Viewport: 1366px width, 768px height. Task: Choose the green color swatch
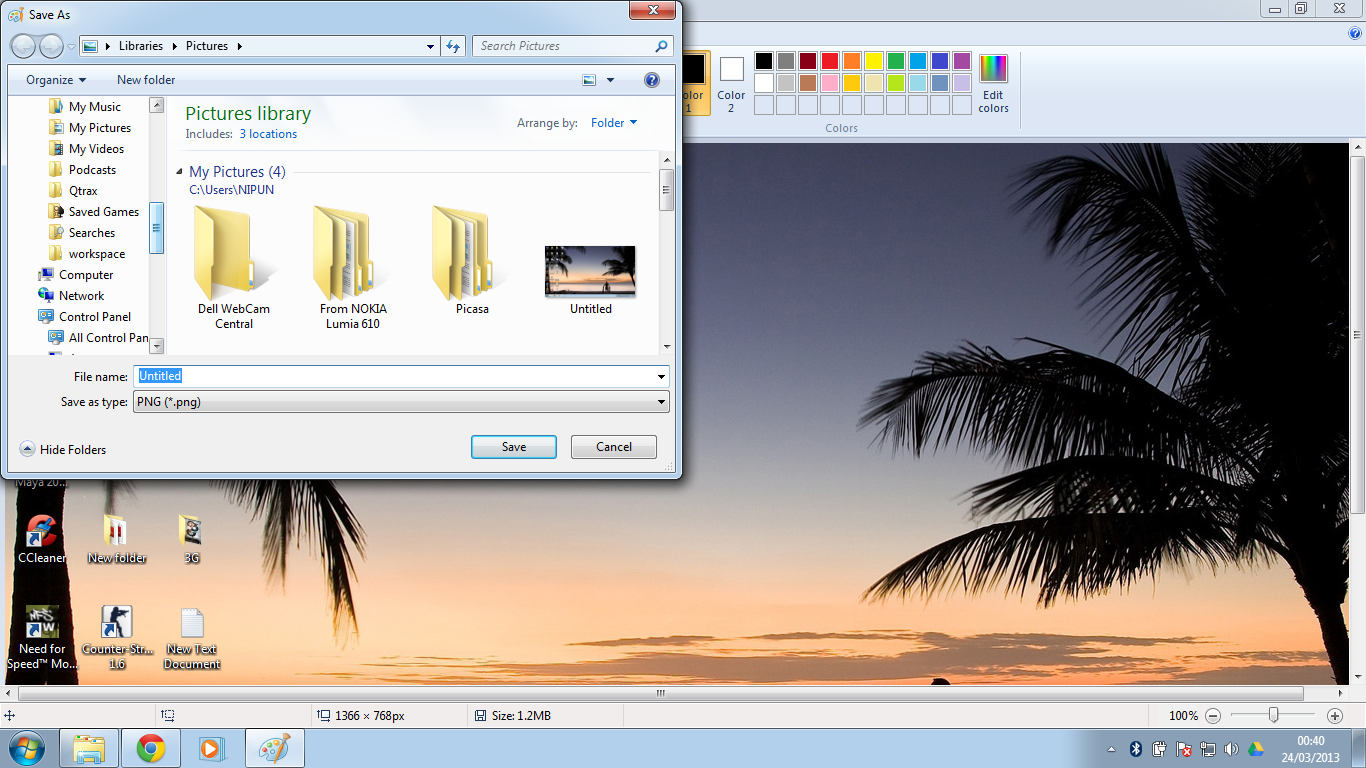tap(895, 61)
